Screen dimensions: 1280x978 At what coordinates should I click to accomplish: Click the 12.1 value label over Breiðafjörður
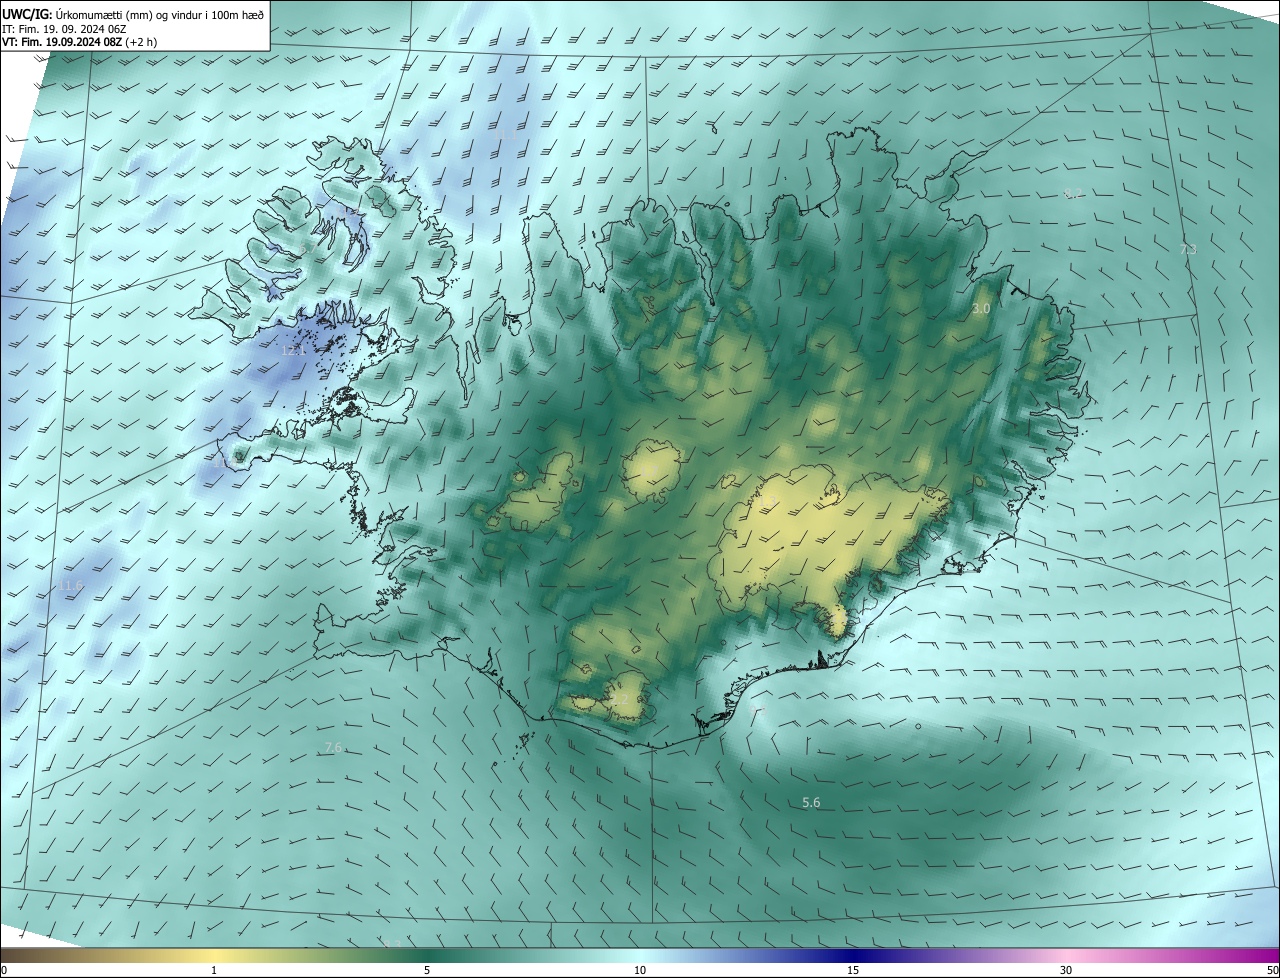coord(293,351)
